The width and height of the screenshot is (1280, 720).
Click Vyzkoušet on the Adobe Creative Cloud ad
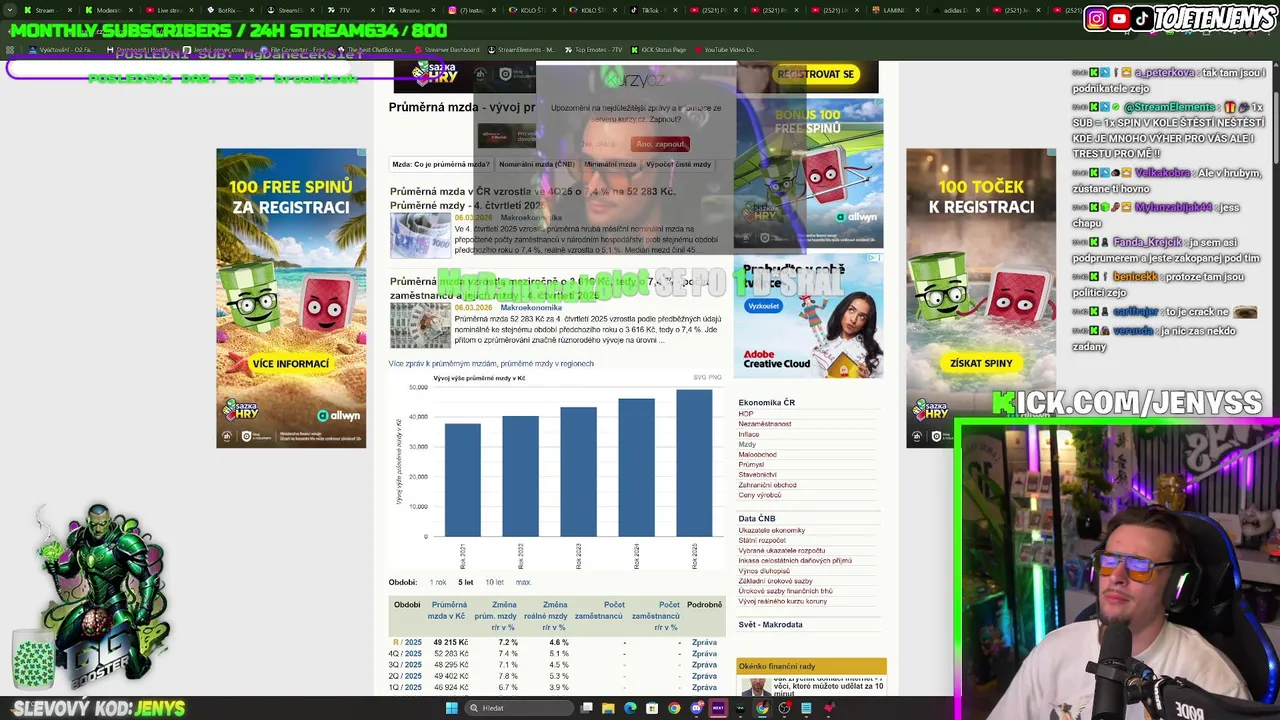coord(763,306)
